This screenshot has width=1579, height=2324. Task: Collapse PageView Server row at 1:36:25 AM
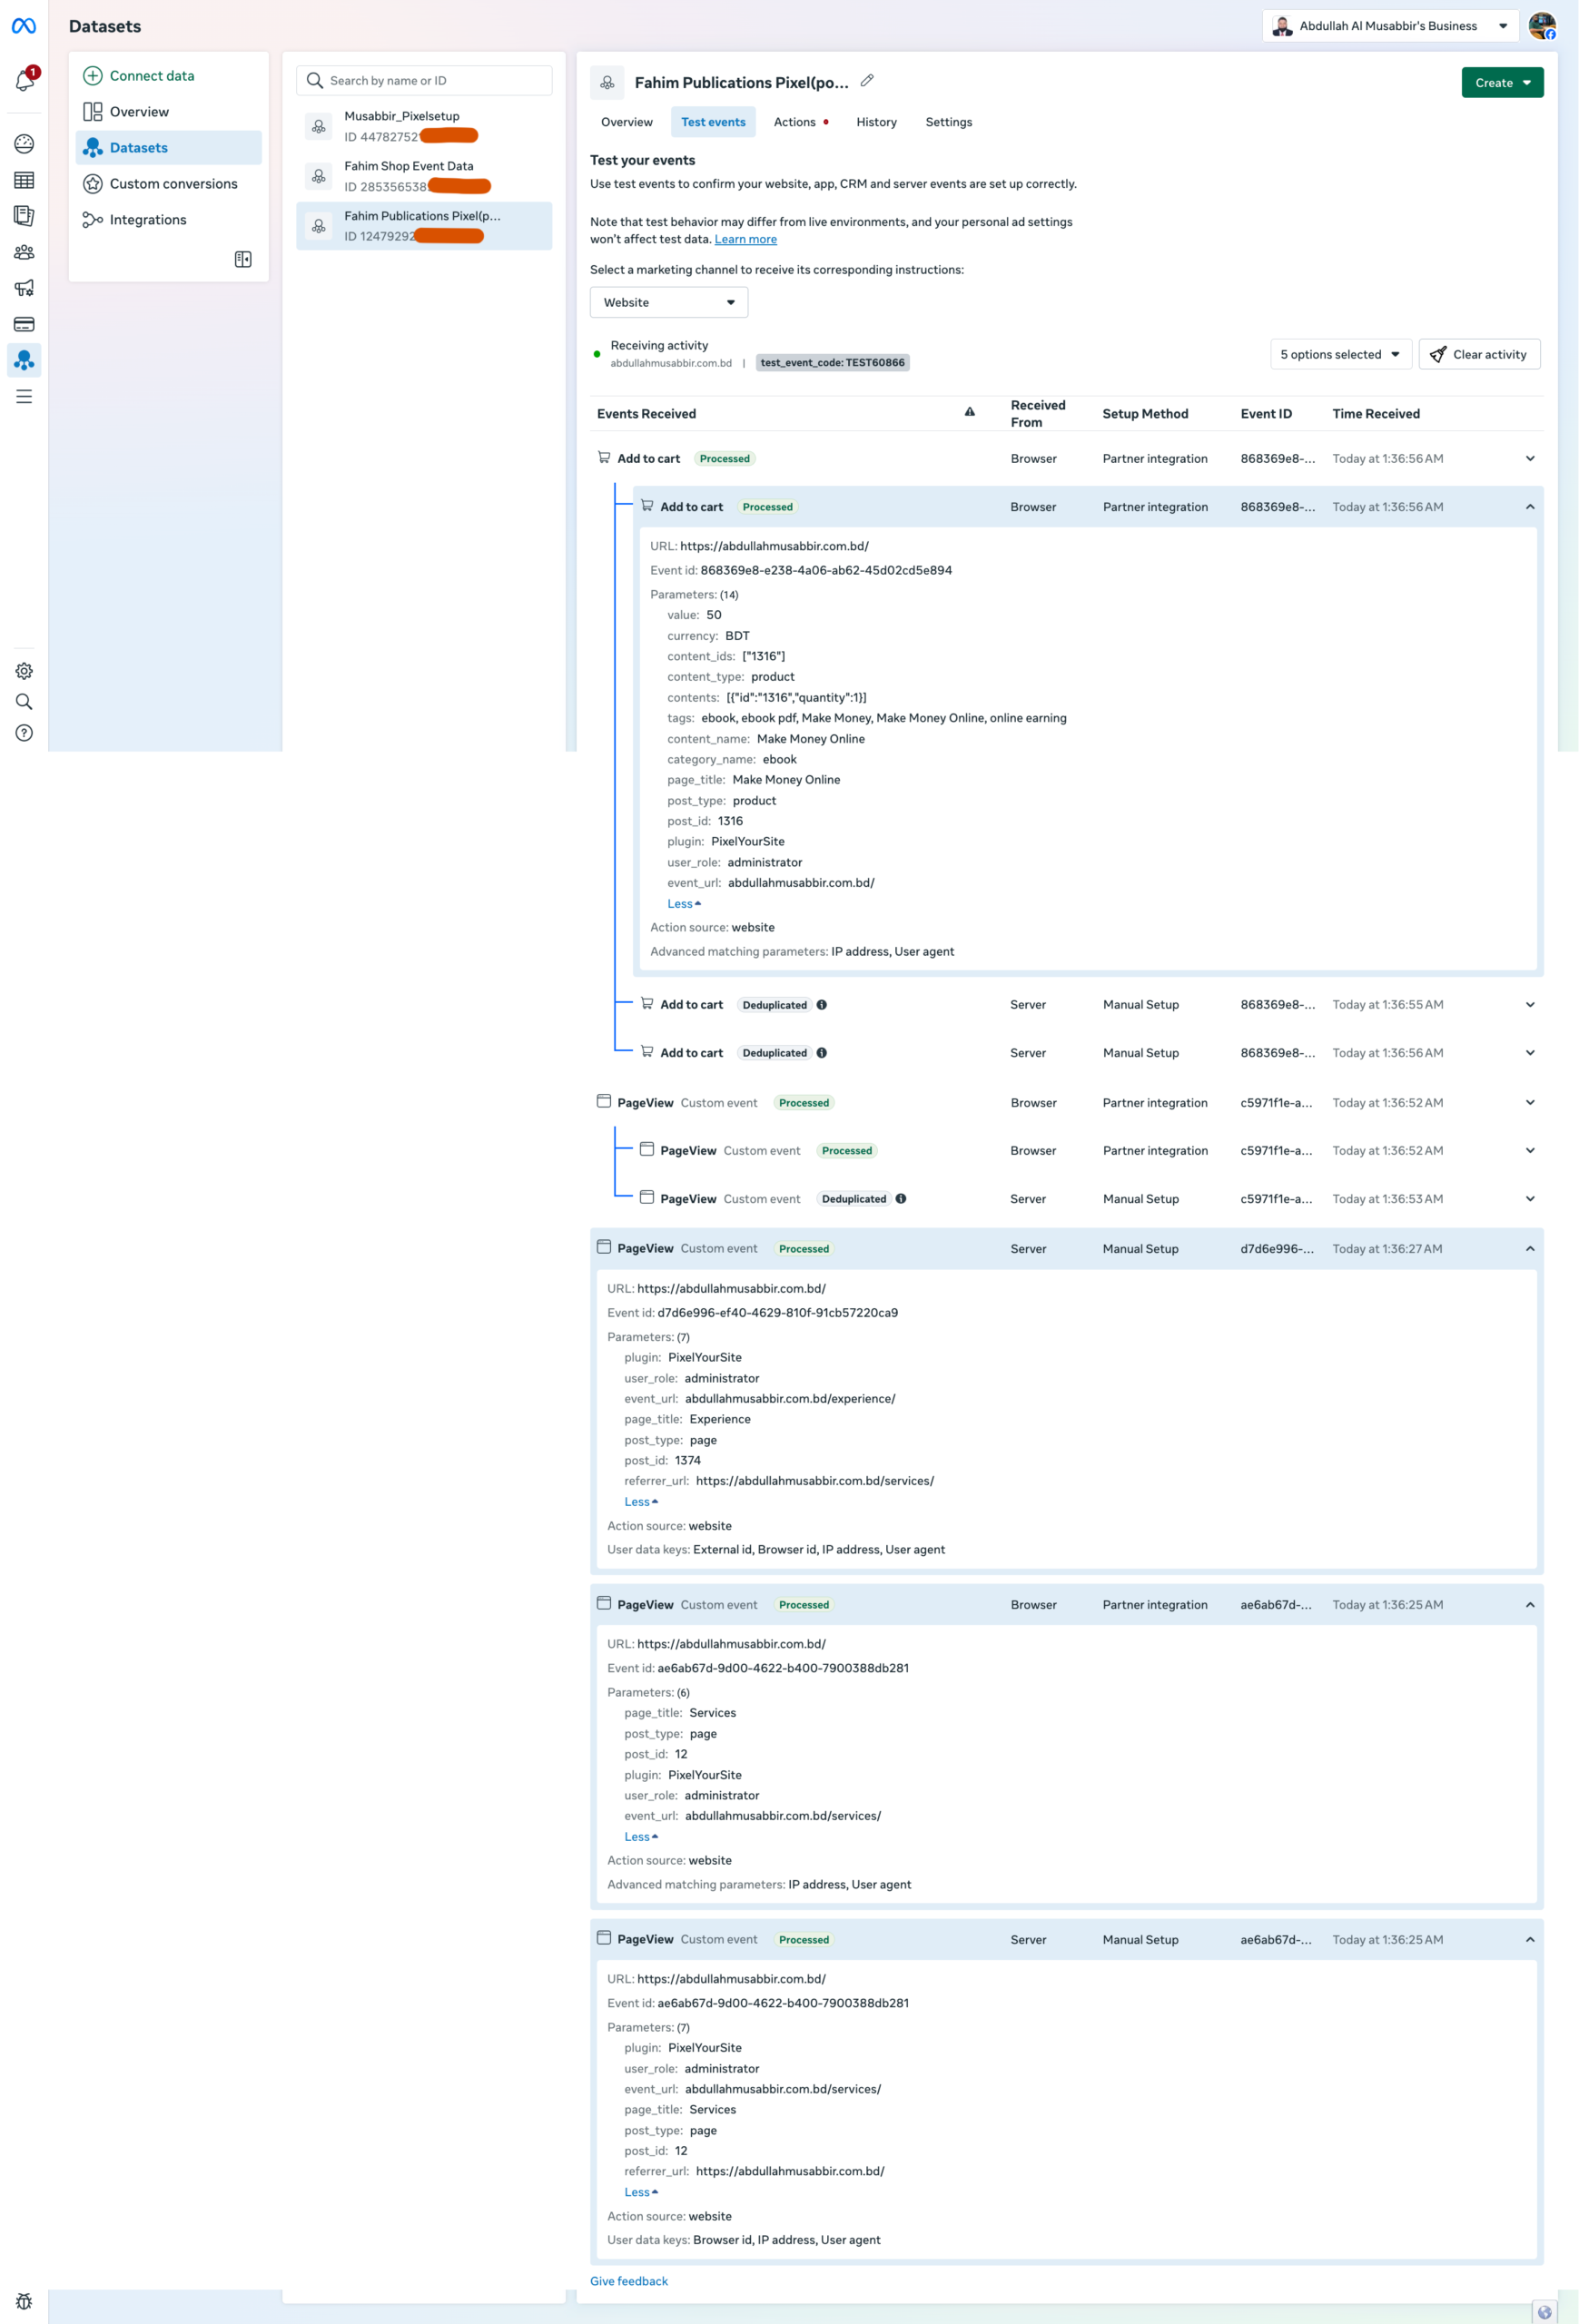click(x=1530, y=1940)
